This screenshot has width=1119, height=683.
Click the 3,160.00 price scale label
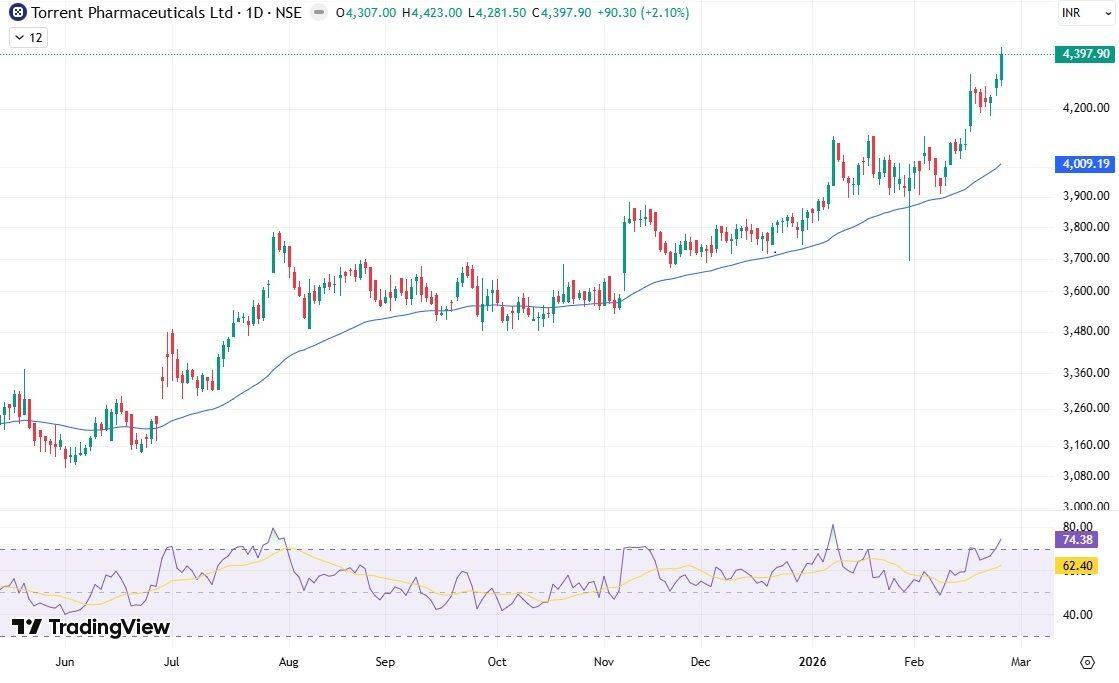pos(1085,445)
